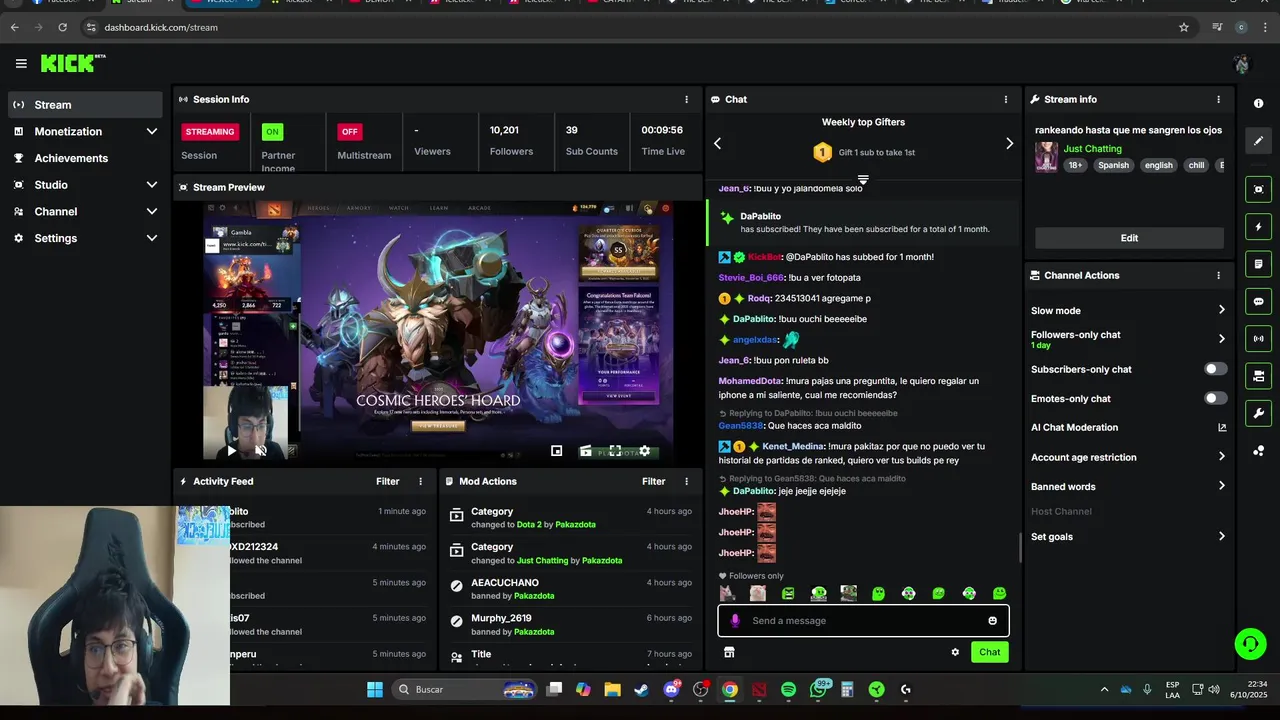Open Stream info panel three-dot menu
This screenshot has width=1280, height=720.
pos(1218,99)
